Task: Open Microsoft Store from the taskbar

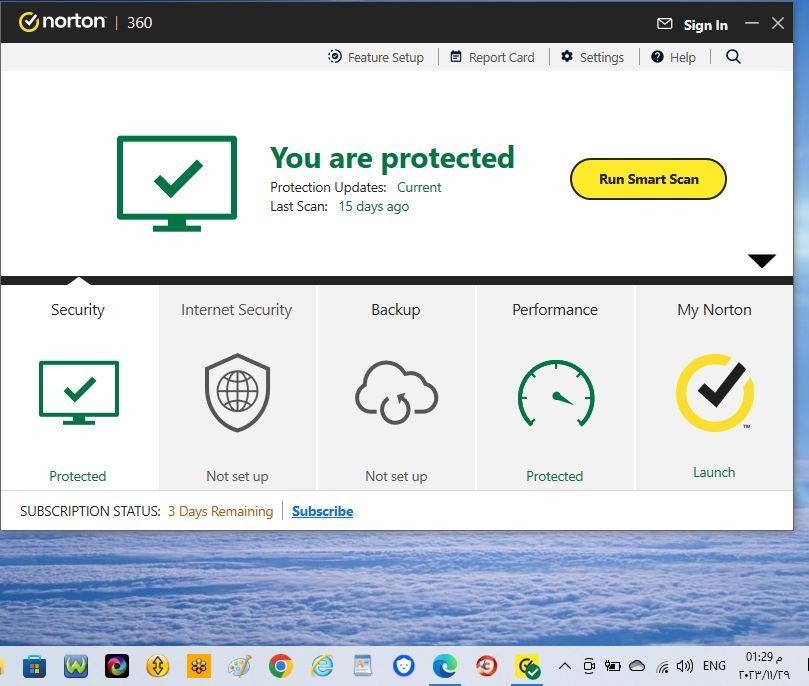Action: coord(35,666)
